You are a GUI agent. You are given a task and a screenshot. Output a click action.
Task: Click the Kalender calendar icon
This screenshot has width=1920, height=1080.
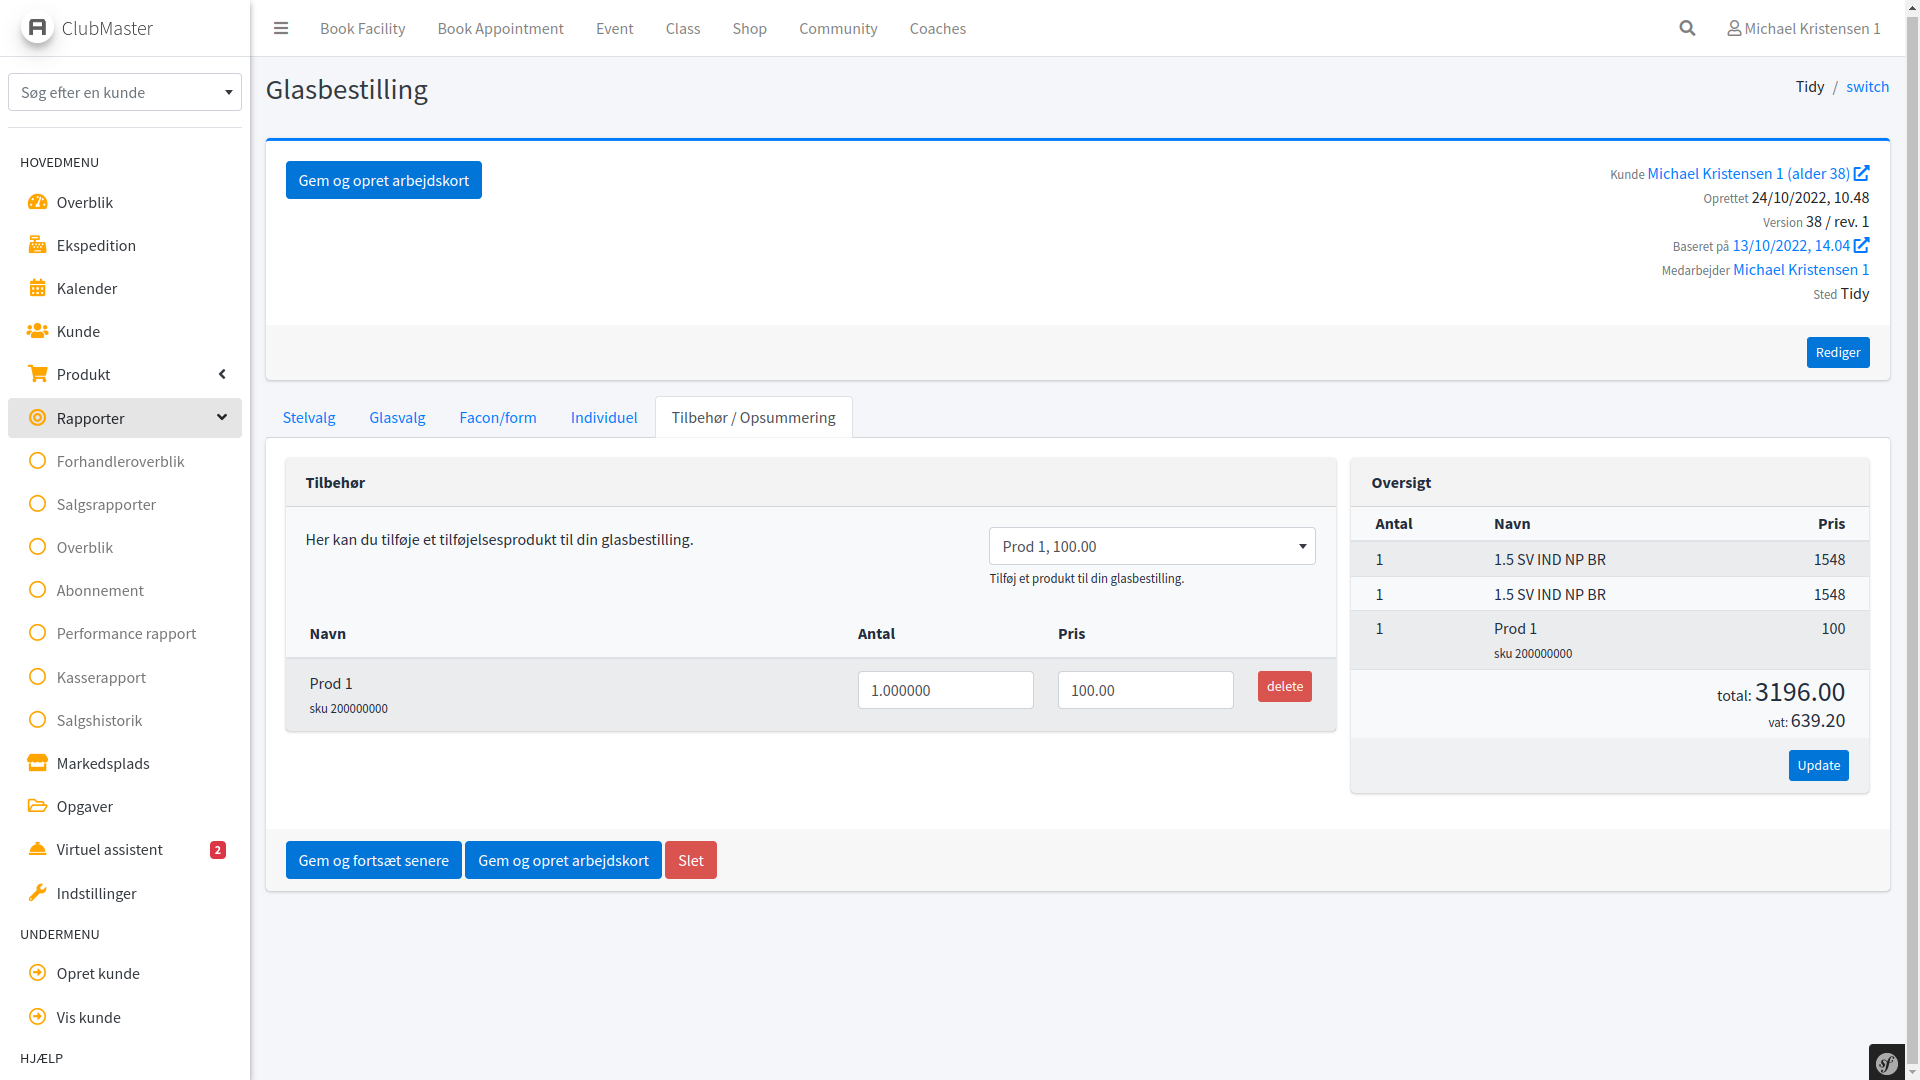point(37,288)
